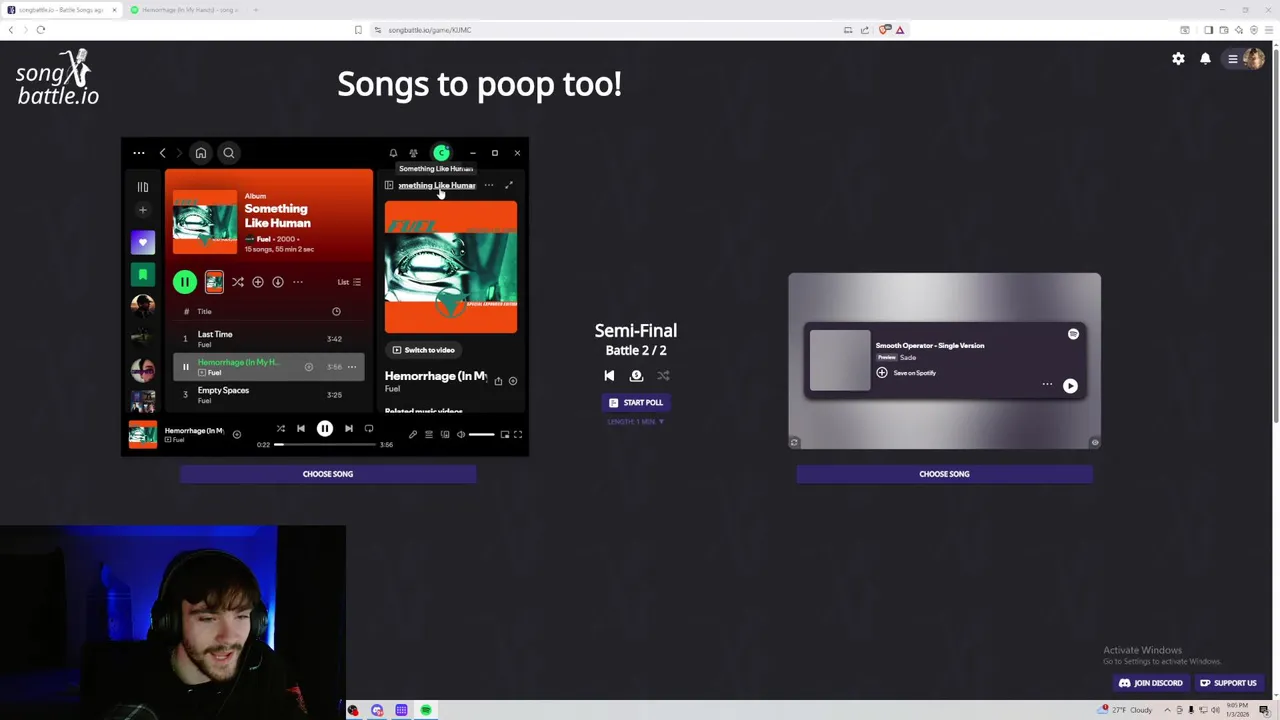Pause playback in the Spotify player bar
The image size is (1280, 720).
(325, 429)
